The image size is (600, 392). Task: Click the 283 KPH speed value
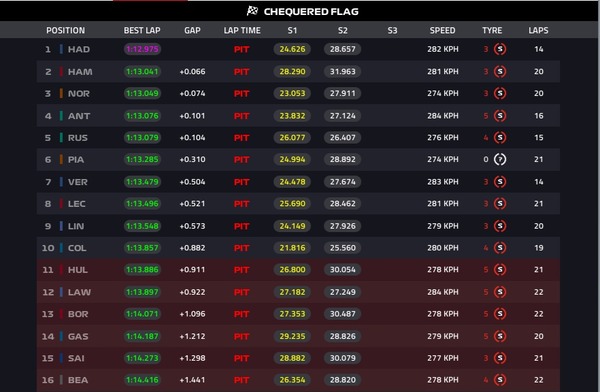click(x=443, y=182)
